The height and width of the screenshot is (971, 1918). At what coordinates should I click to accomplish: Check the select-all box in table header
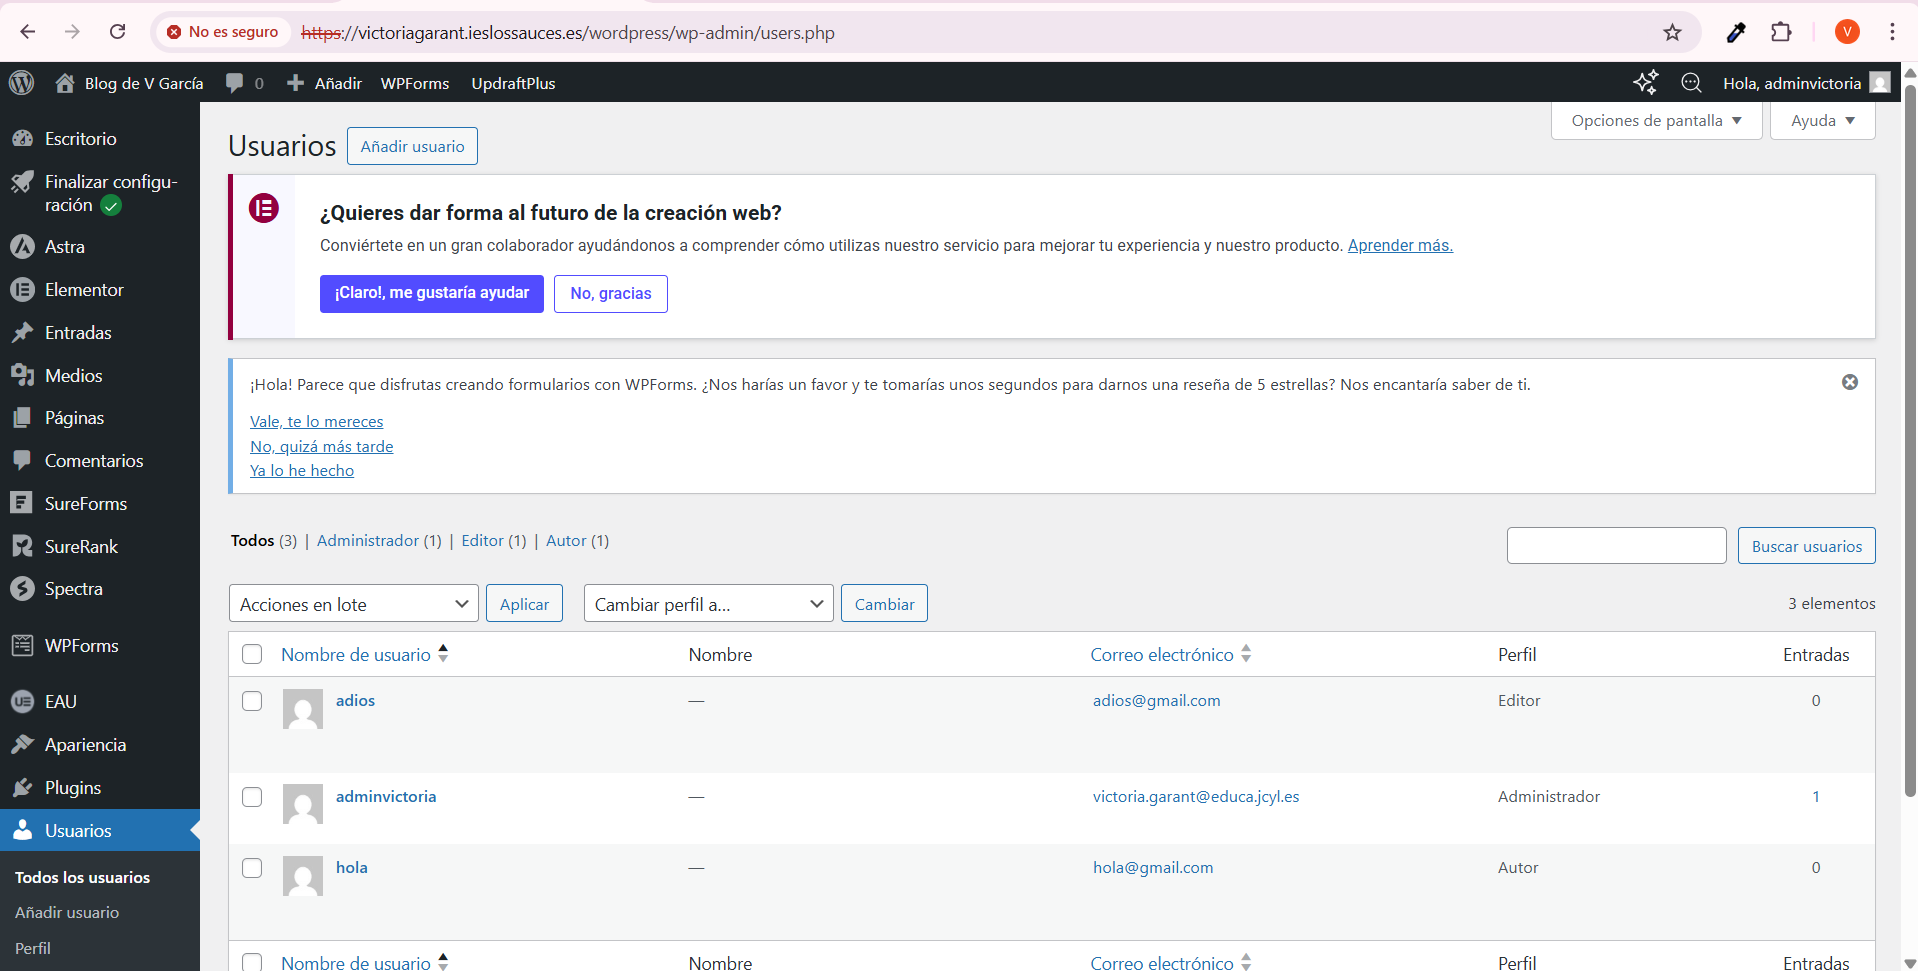tap(252, 654)
